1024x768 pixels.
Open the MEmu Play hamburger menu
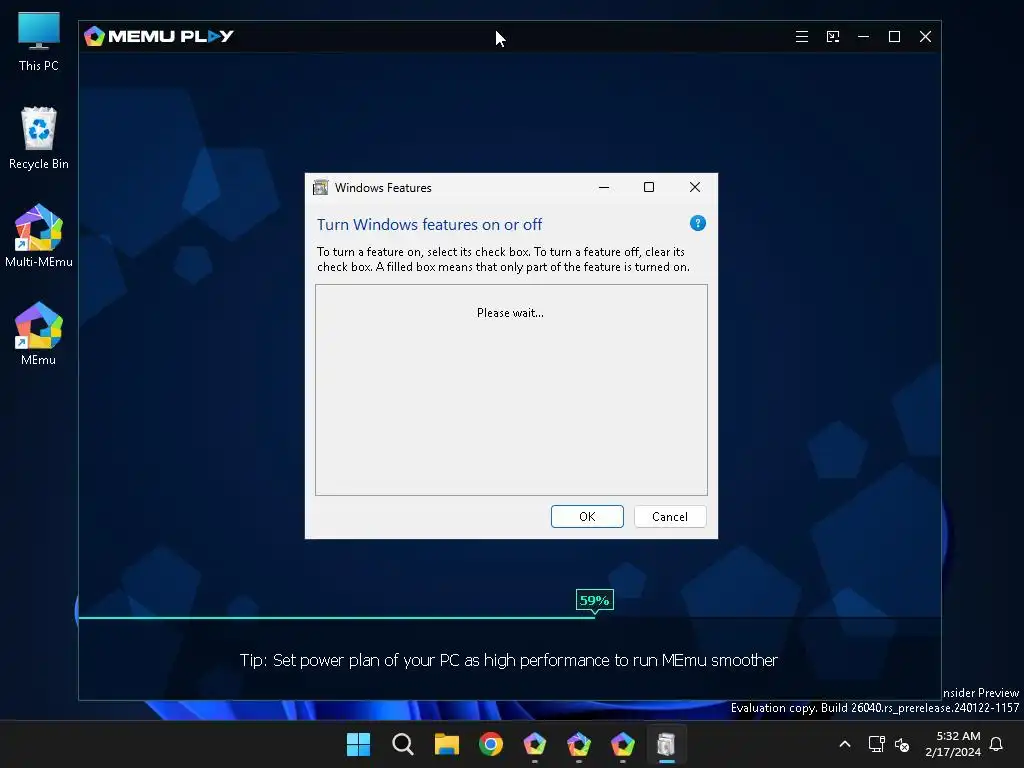(801, 37)
